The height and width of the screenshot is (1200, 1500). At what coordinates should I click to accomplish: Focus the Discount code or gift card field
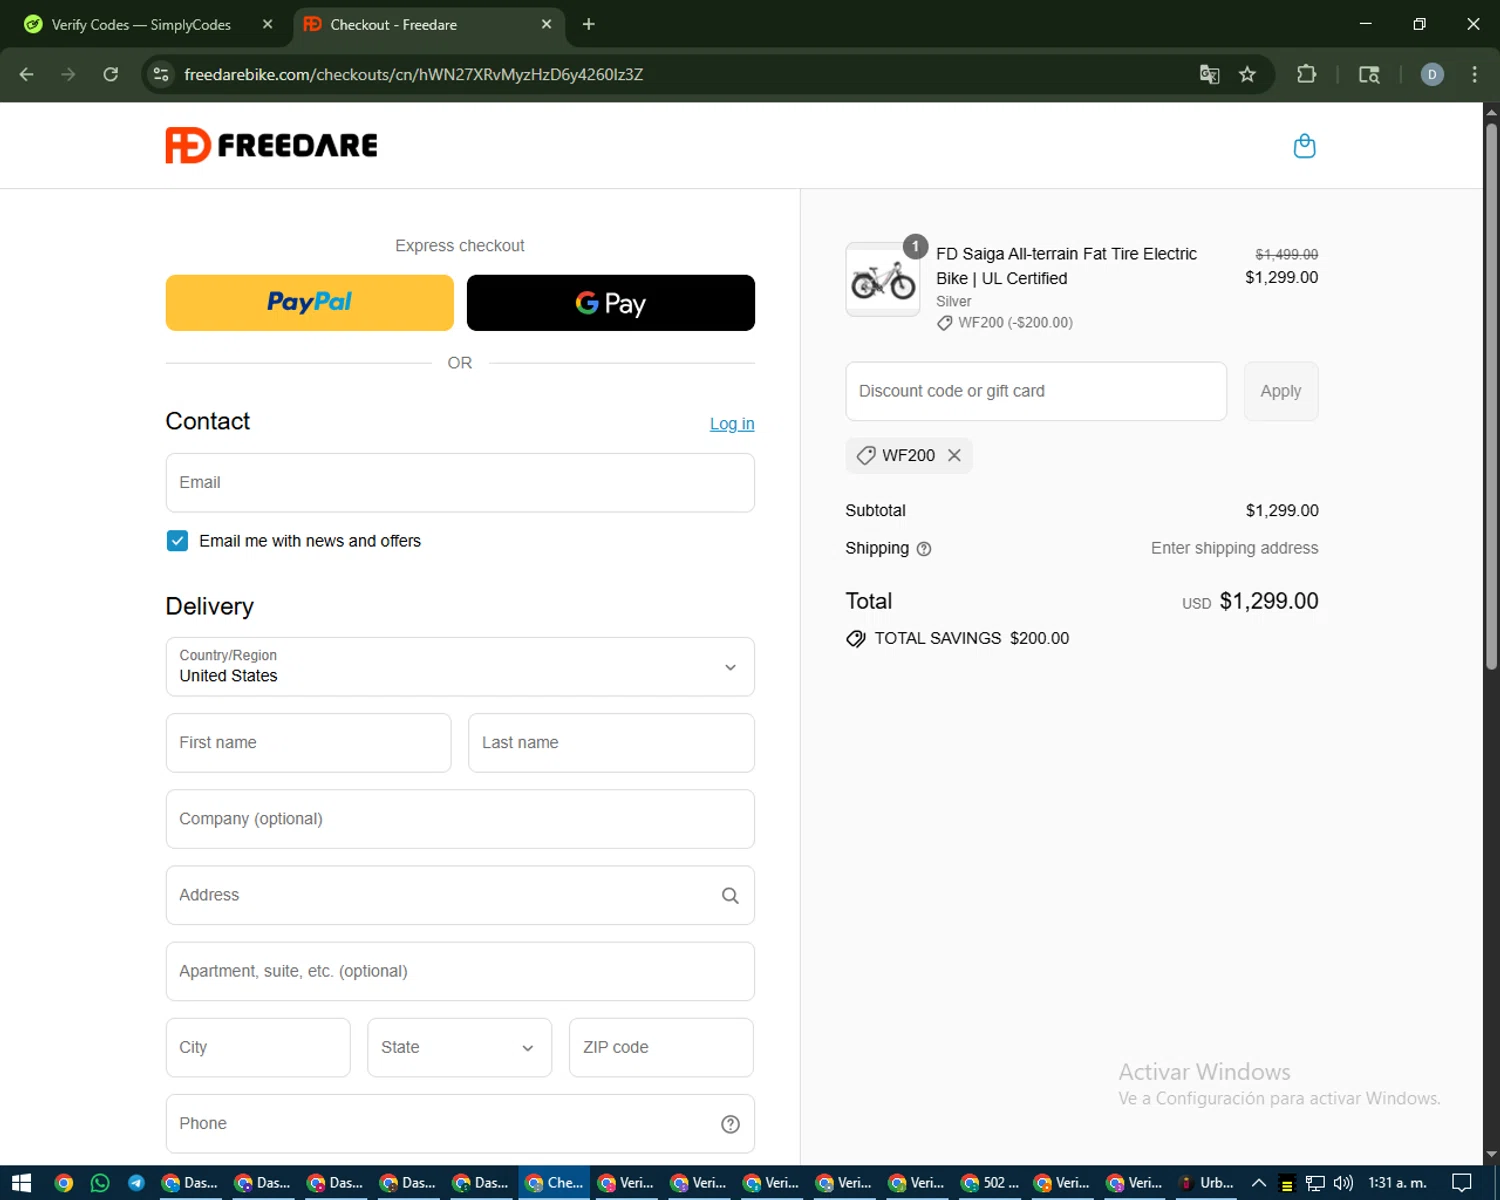point(1035,391)
